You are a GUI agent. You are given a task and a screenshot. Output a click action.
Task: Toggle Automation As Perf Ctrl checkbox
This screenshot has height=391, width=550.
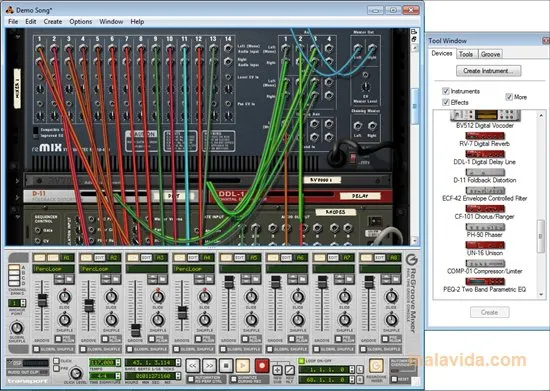click(191, 379)
